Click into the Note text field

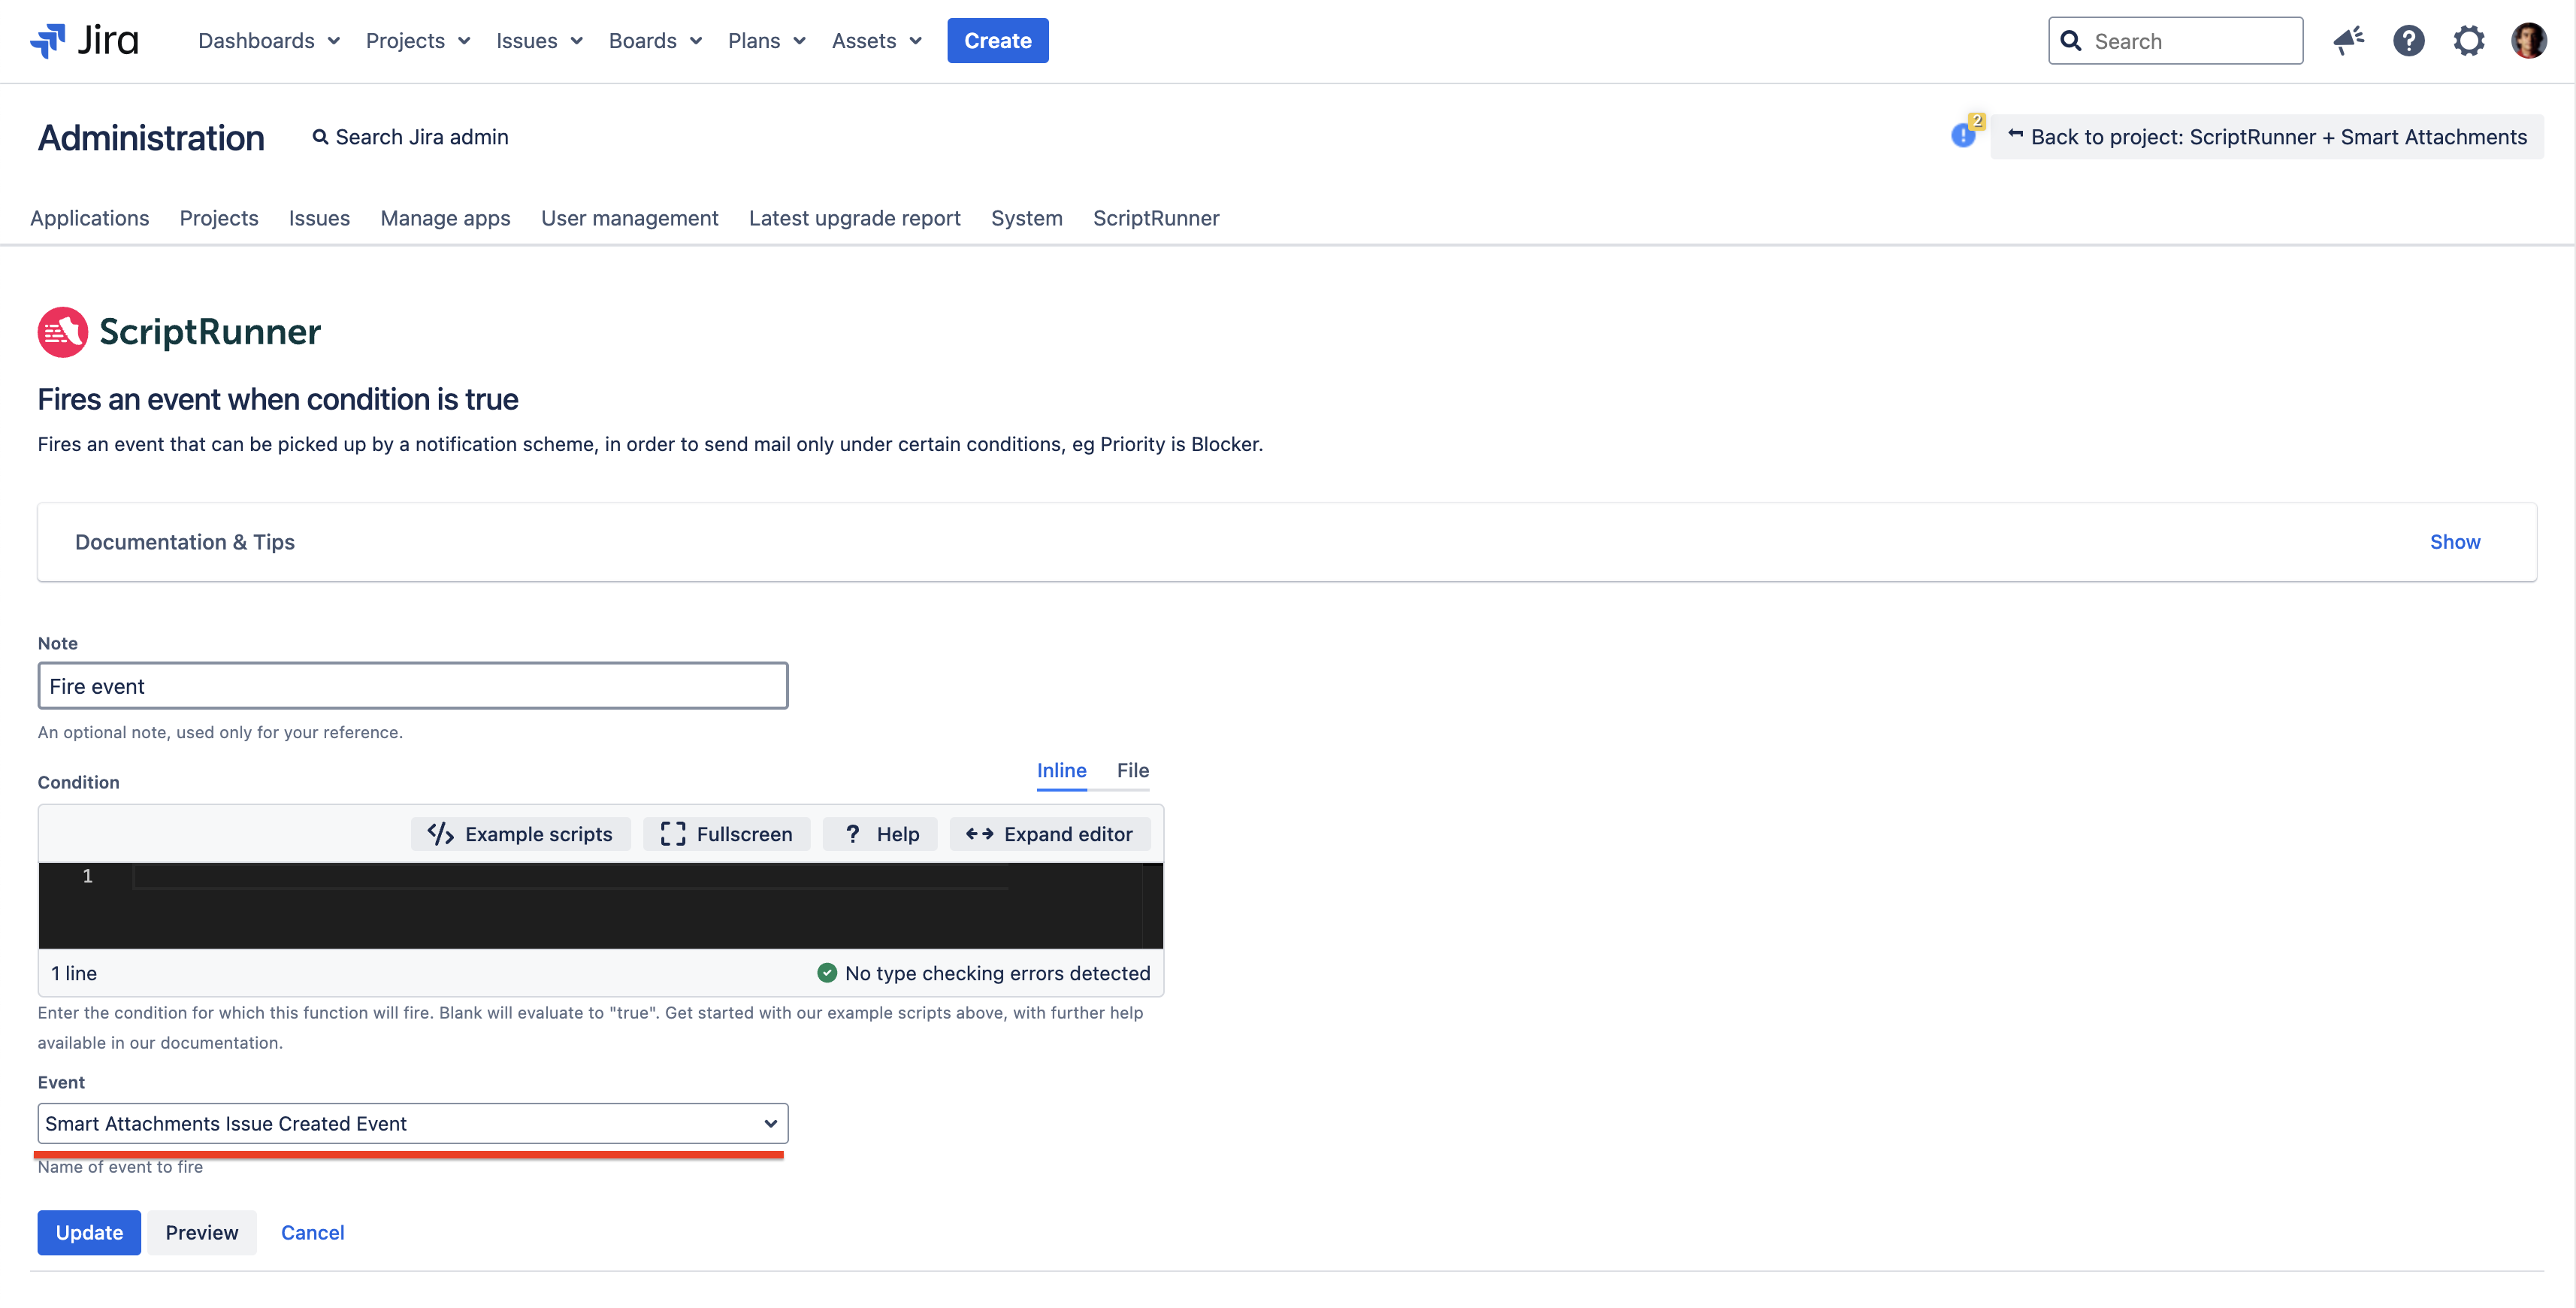click(x=413, y=686)
